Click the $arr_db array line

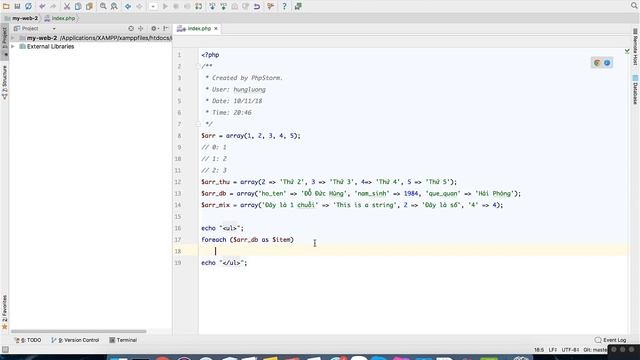coord(361,193)
